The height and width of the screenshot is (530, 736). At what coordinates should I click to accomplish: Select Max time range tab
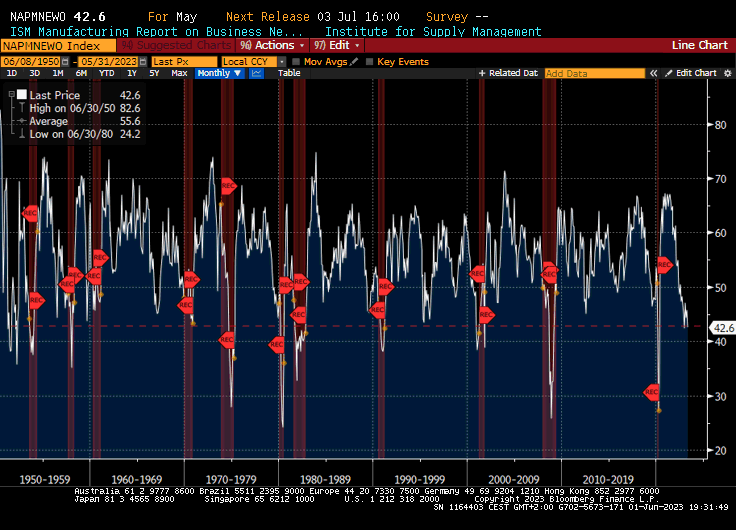[179, 73]
